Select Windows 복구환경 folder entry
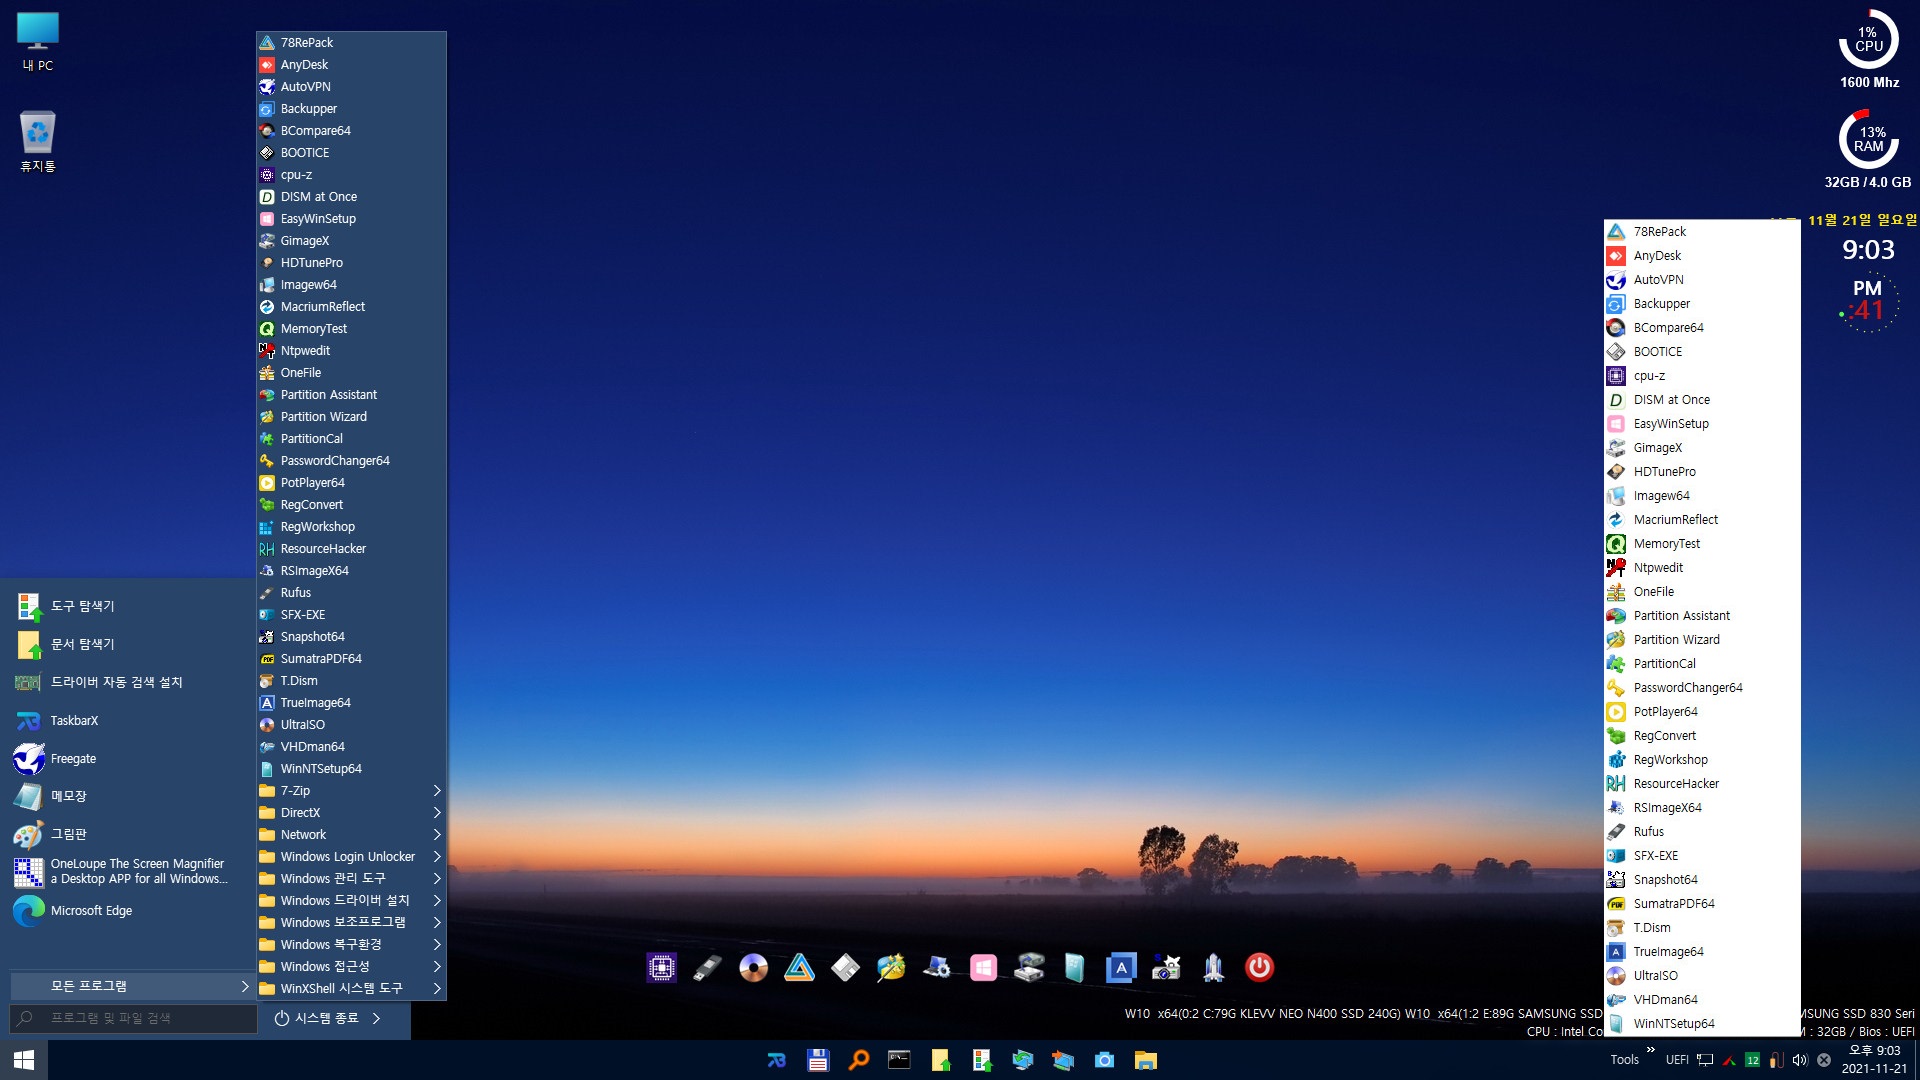This screenshot has height=1080, width=1920. (x=350, y=944)
